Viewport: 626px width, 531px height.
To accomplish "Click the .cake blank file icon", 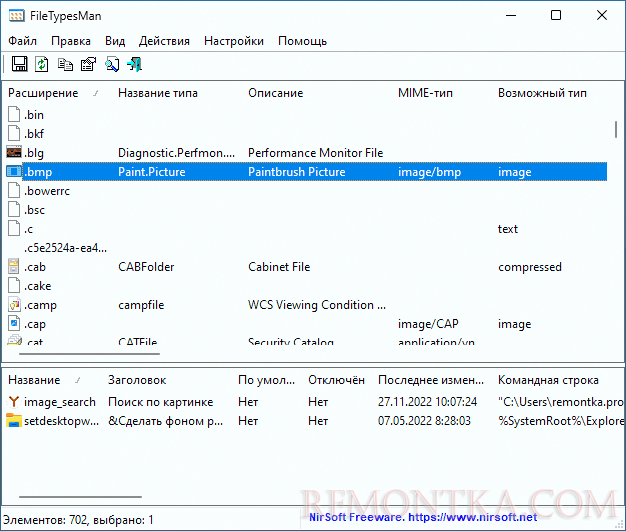I will 14,286.
